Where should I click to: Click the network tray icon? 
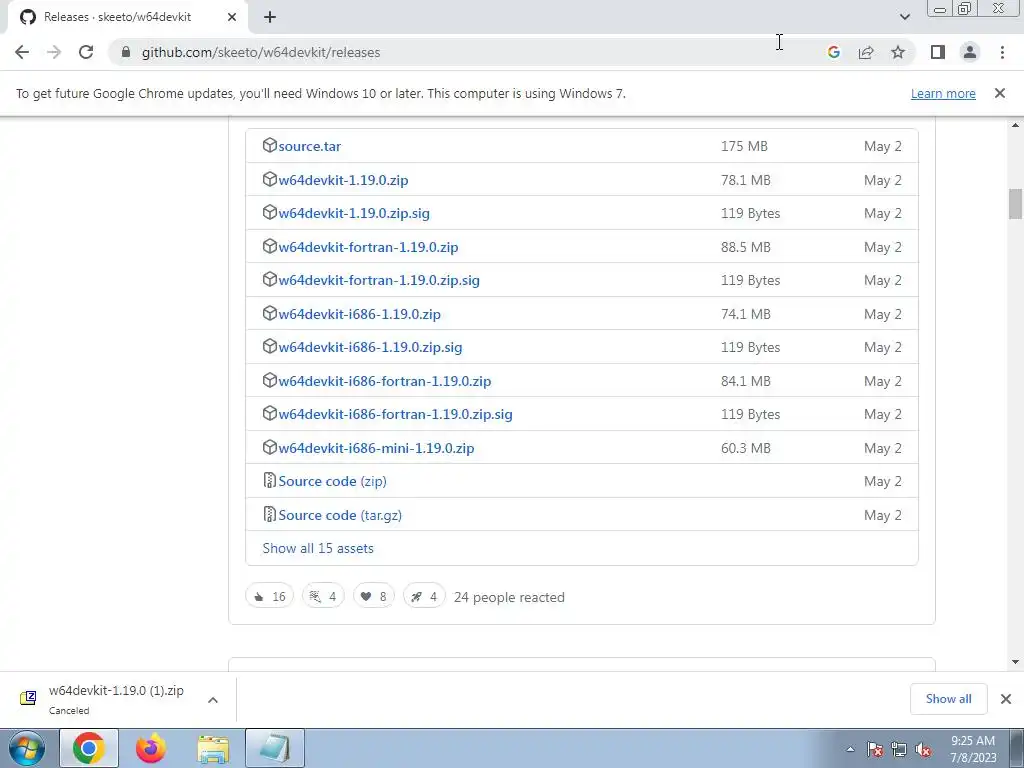tap(899, 750)
